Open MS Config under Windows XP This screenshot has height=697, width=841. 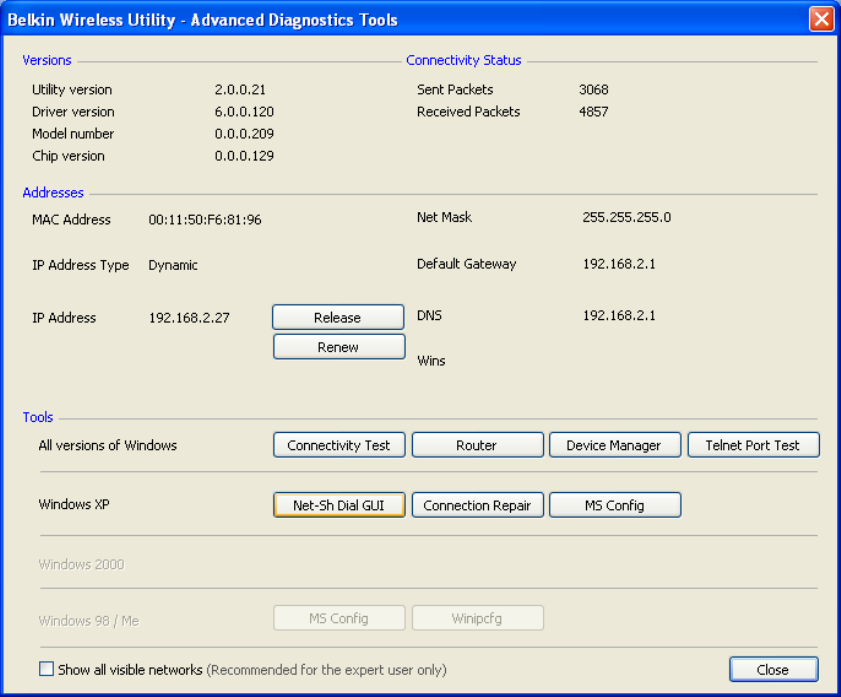click(x=615, y=505)
